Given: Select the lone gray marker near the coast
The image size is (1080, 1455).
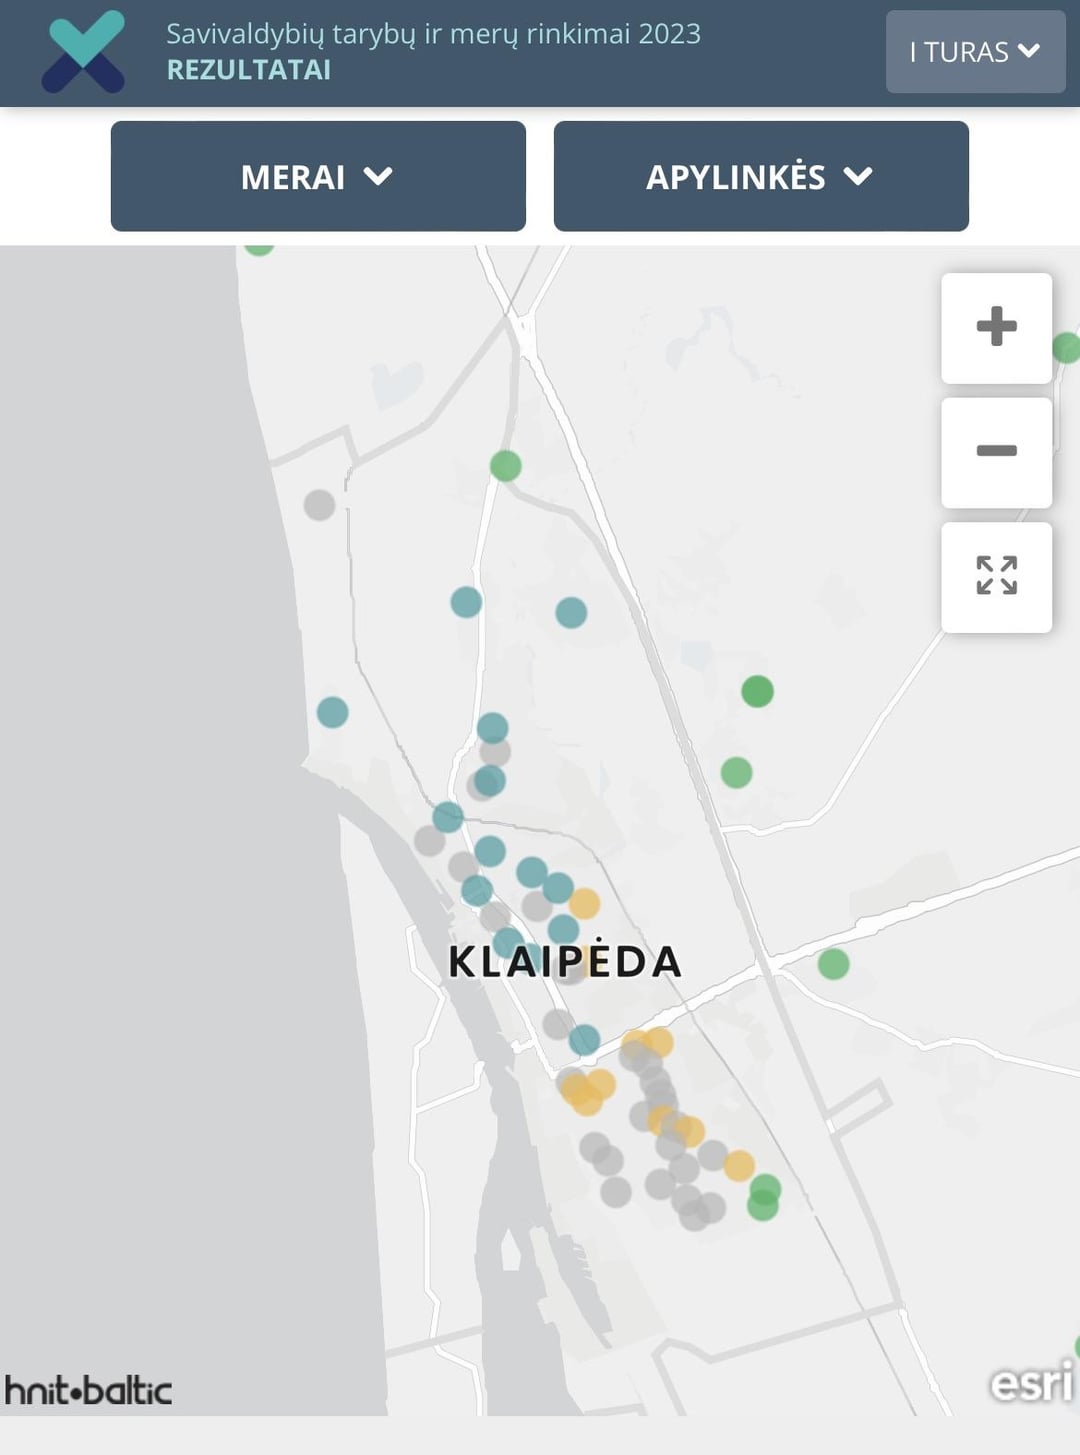Looking at the screenshot, I should 319,505.
